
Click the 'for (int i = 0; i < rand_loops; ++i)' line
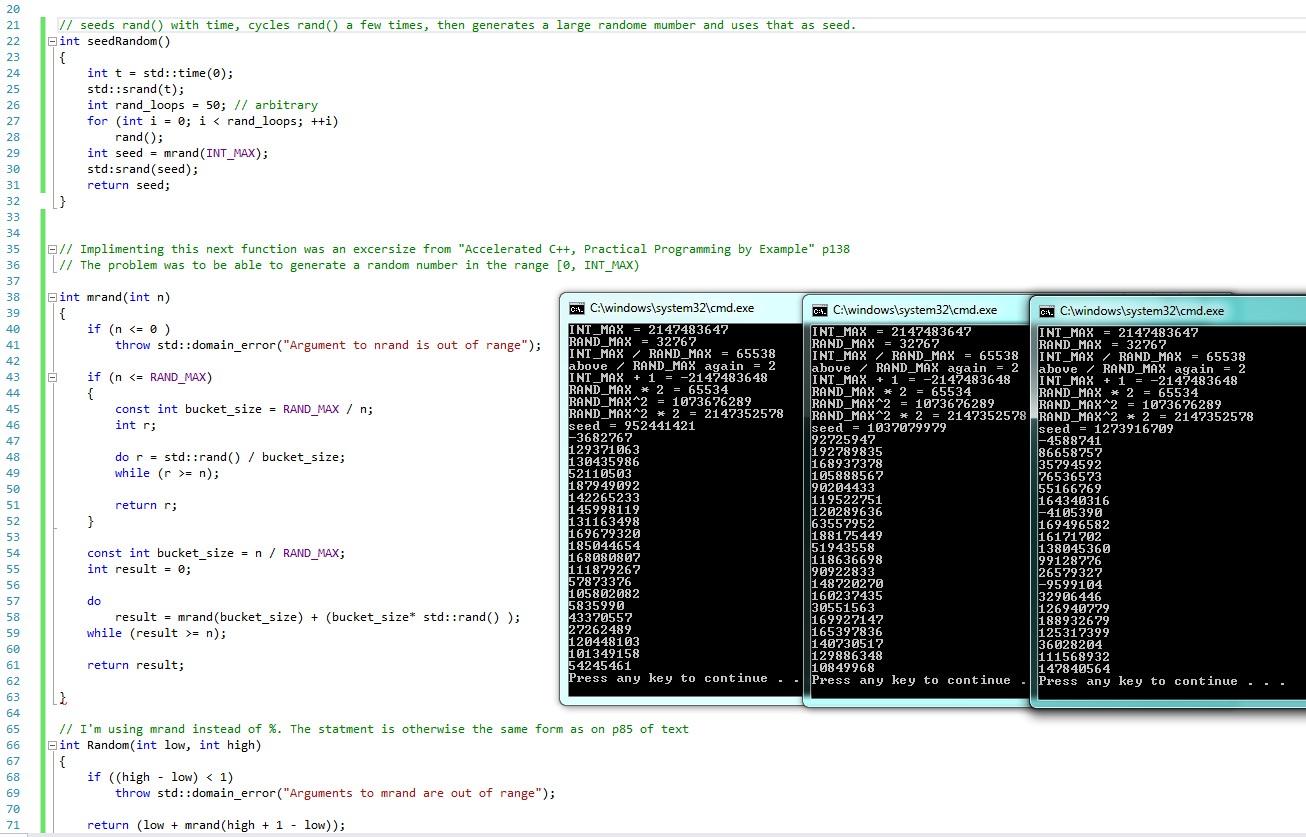click(x=213, y=121)
